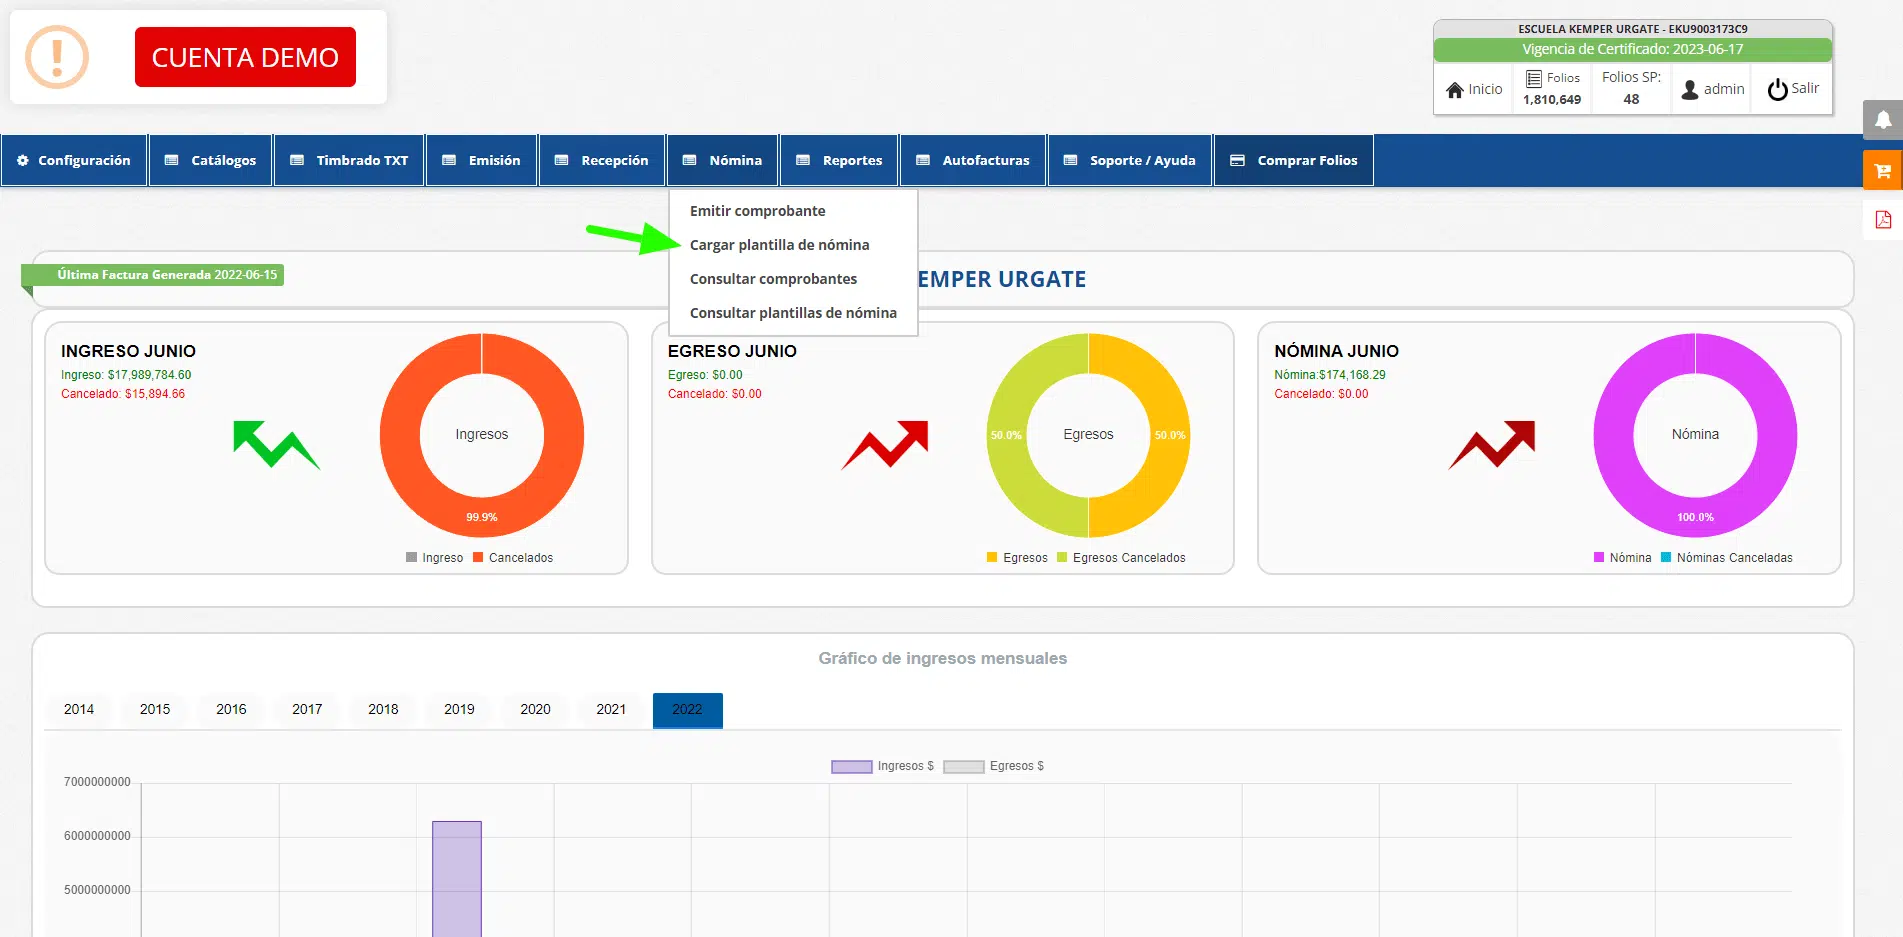This screenshot has width=1903, height=937.
Task: Select Cargar plantilla de nómina
Action: pos(779,245)
